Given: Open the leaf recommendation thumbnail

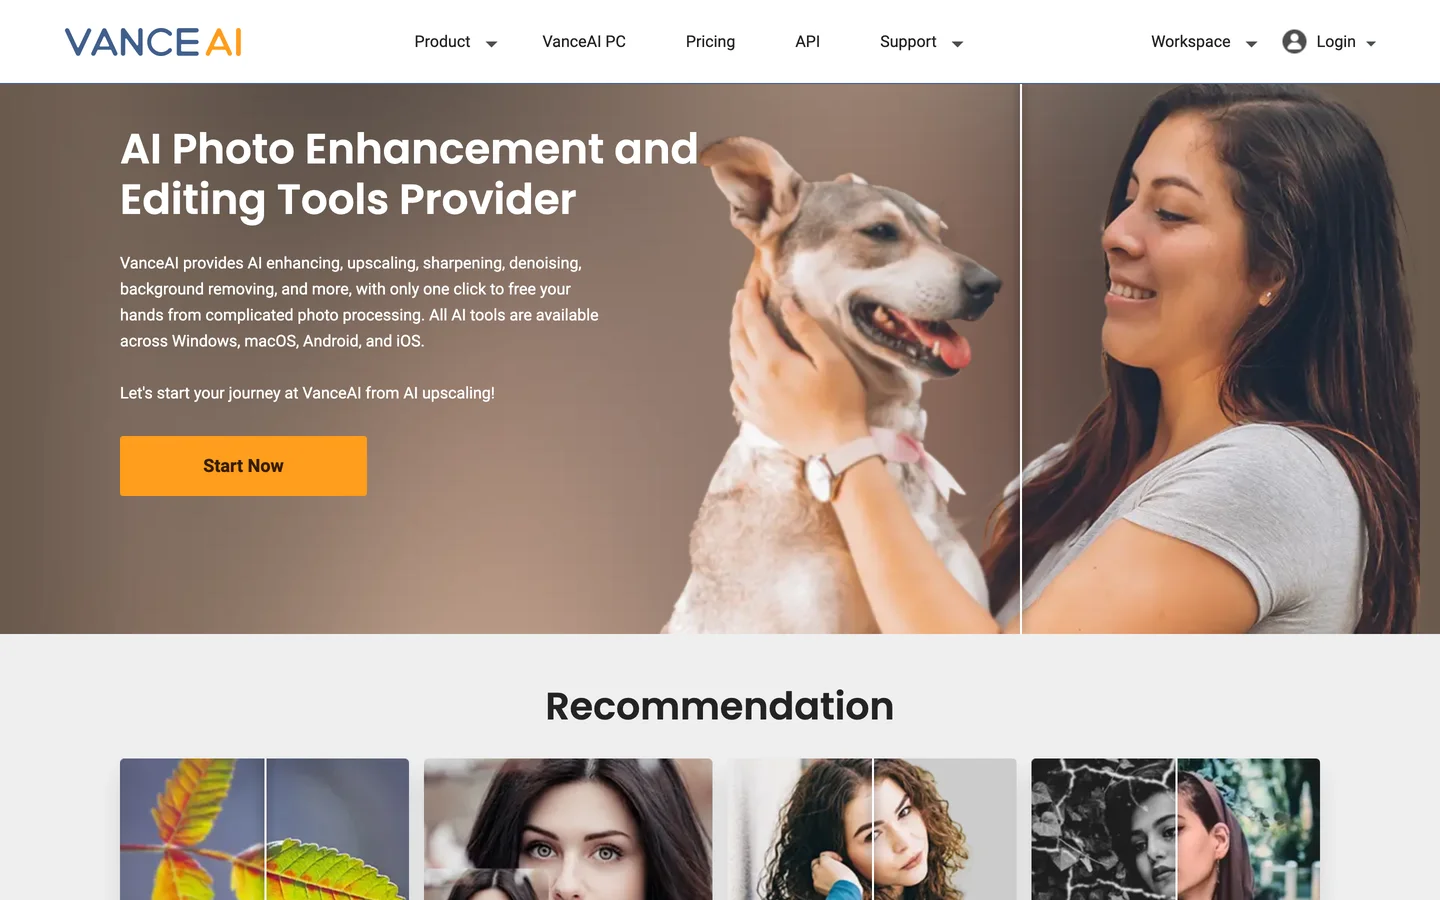Looking at the screenshot, I should pos(264,829).
